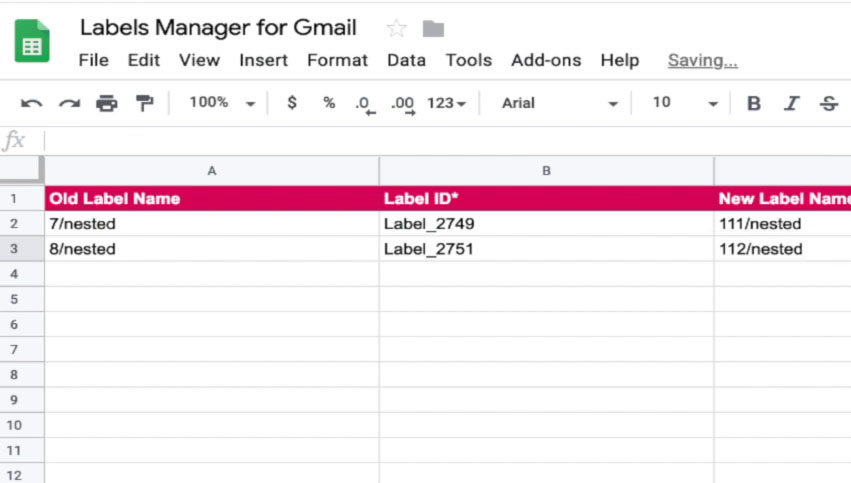The height and width of the screenshot is (483, 851).
Task: Select row 1 header
Action: (22, 199)
